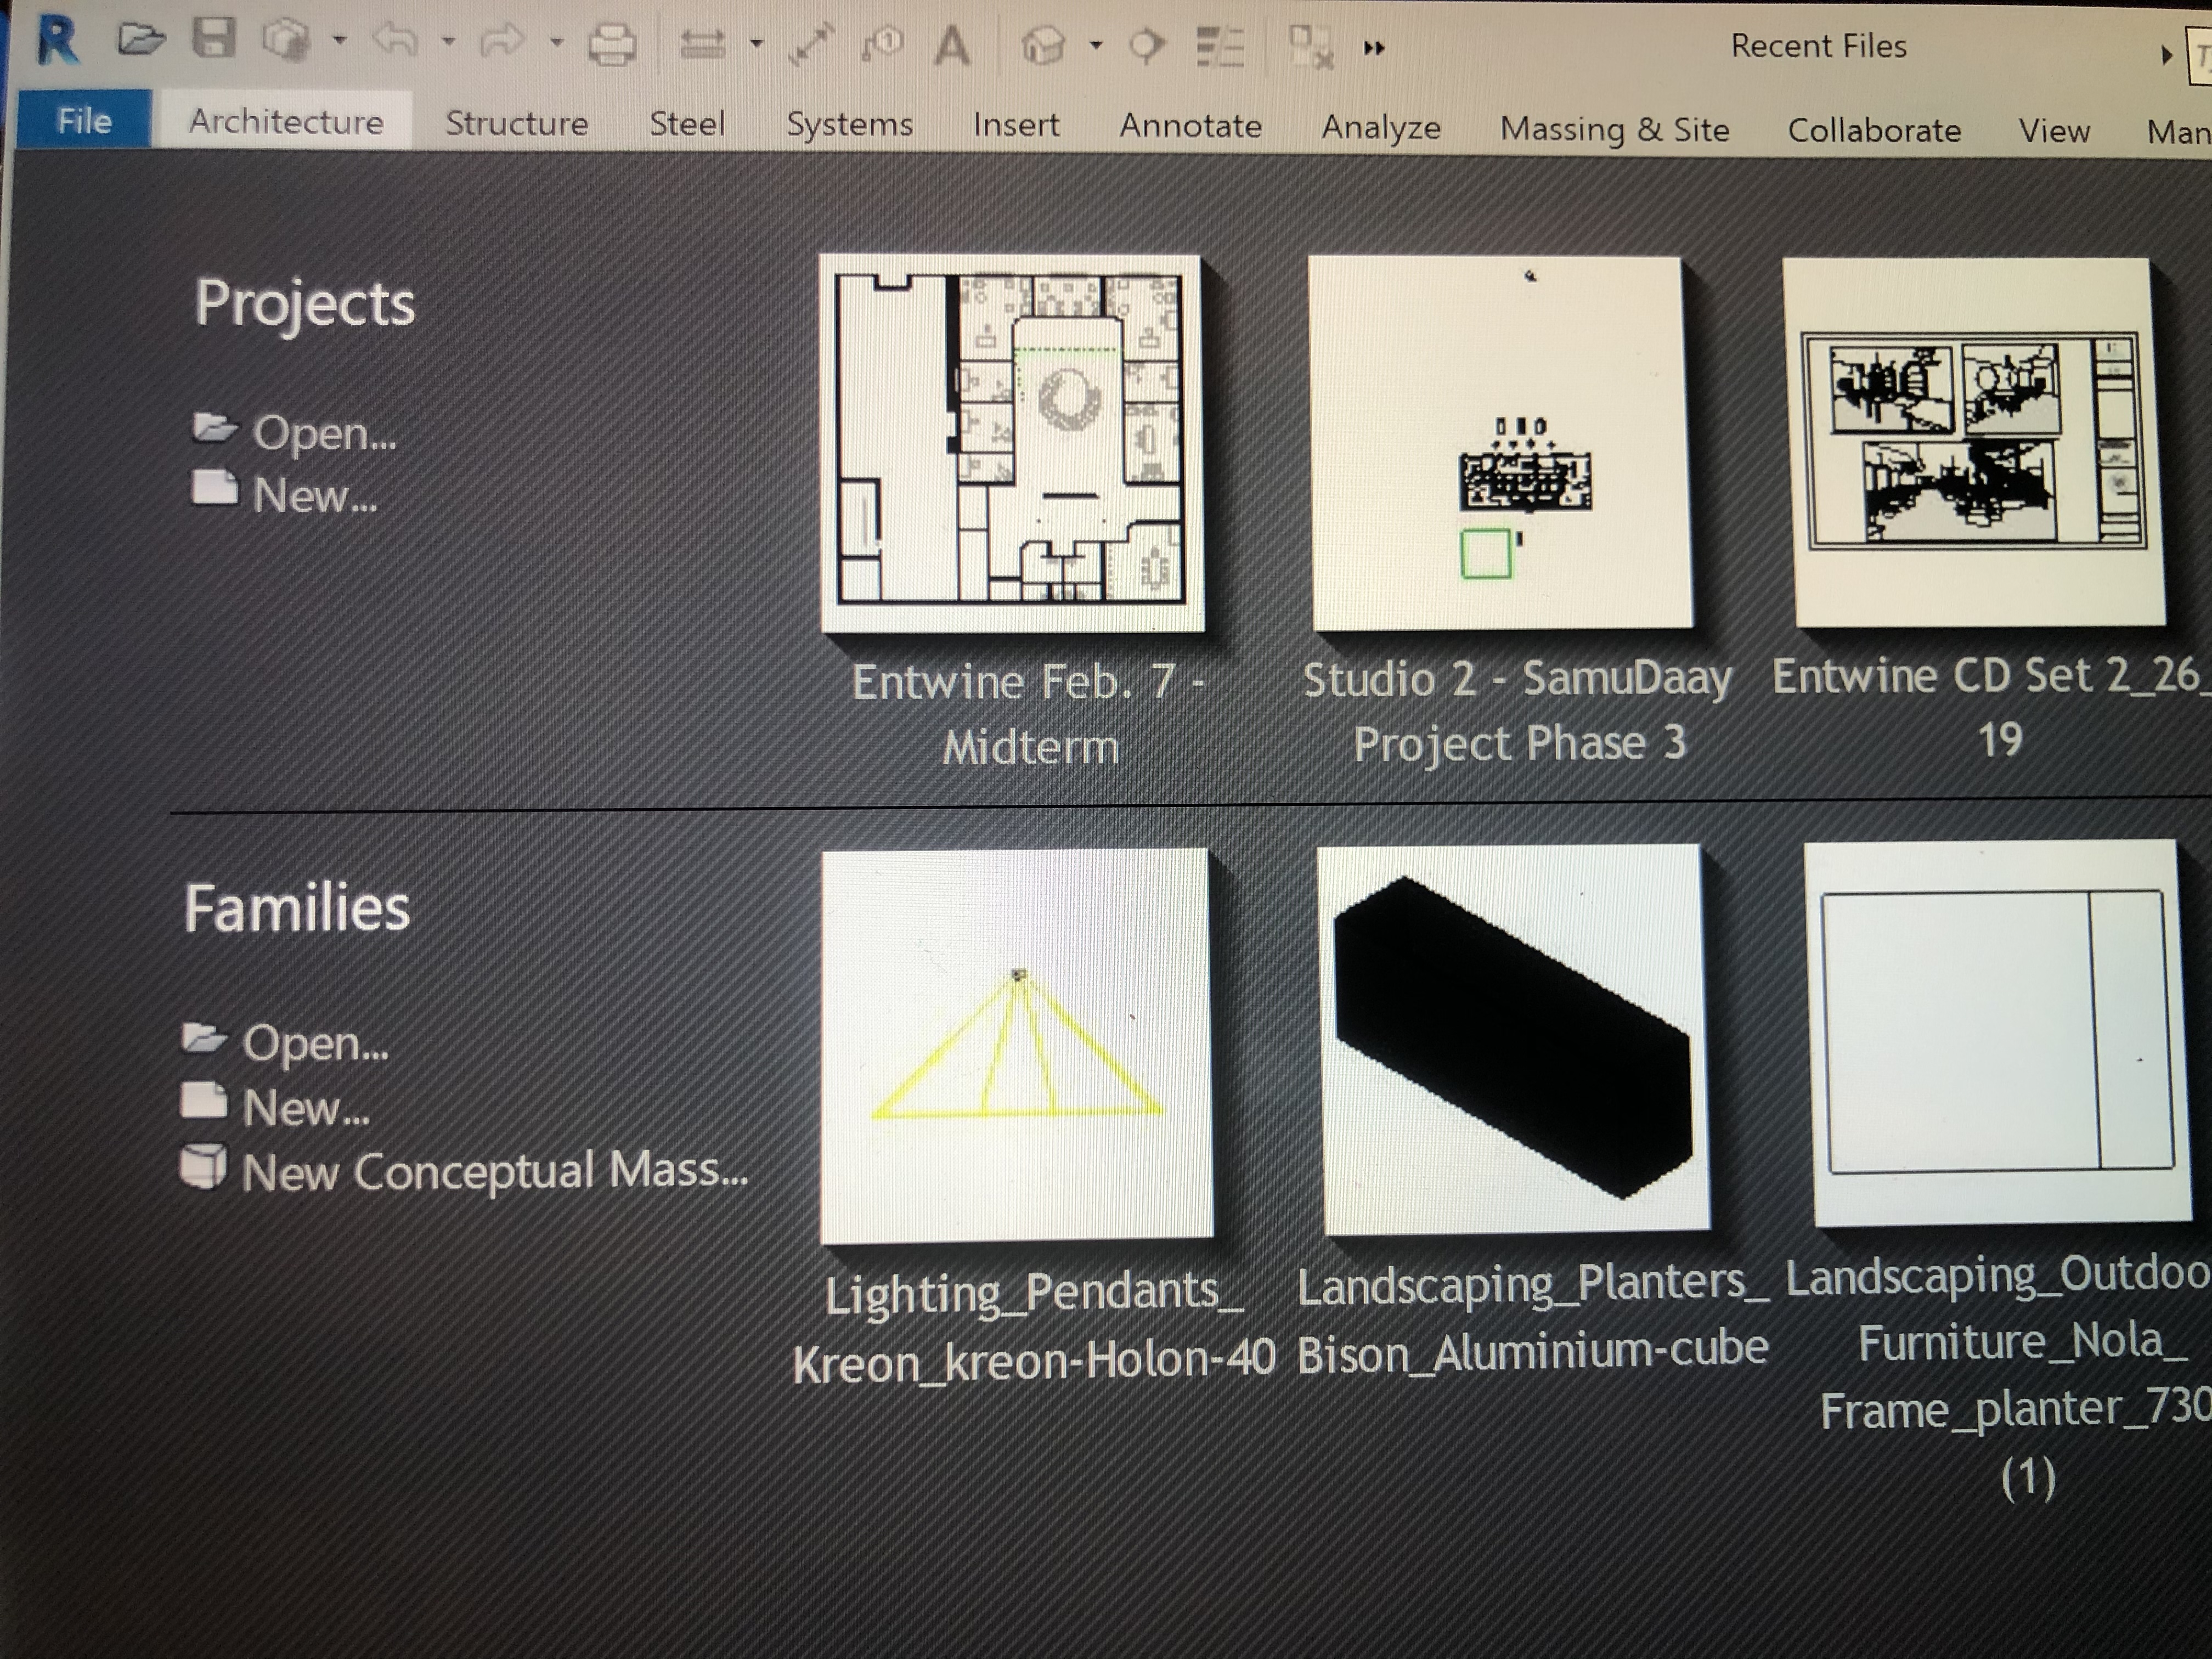The width and height of the screenshot is (2212, 1659).
Task: Expand hidden quick access toolbar items
Action: (x=1374, y=48)
